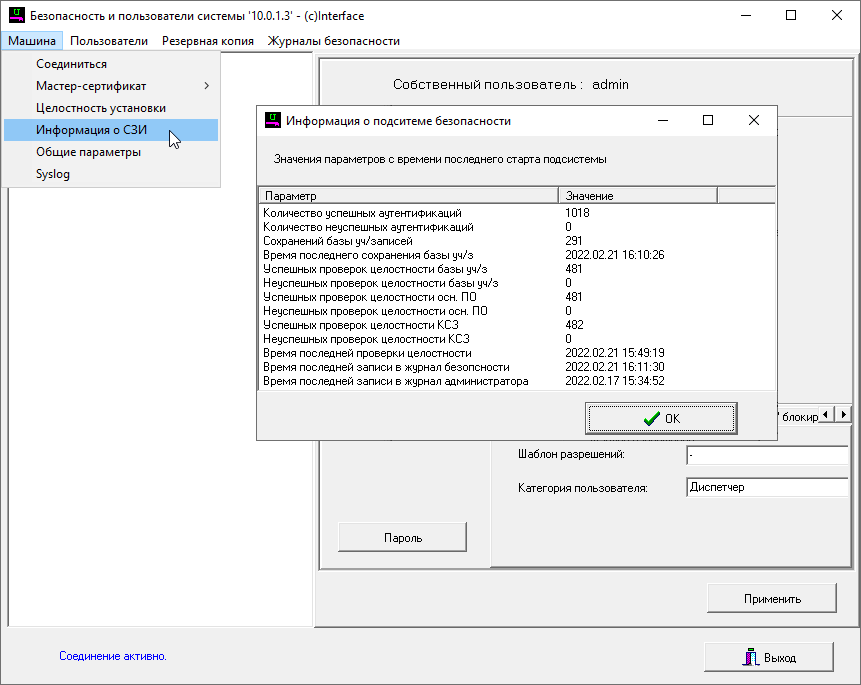Open Syslog from the menu
This screenshot has width=861, height=685.
pyautogui.click(x=53, y=174)
